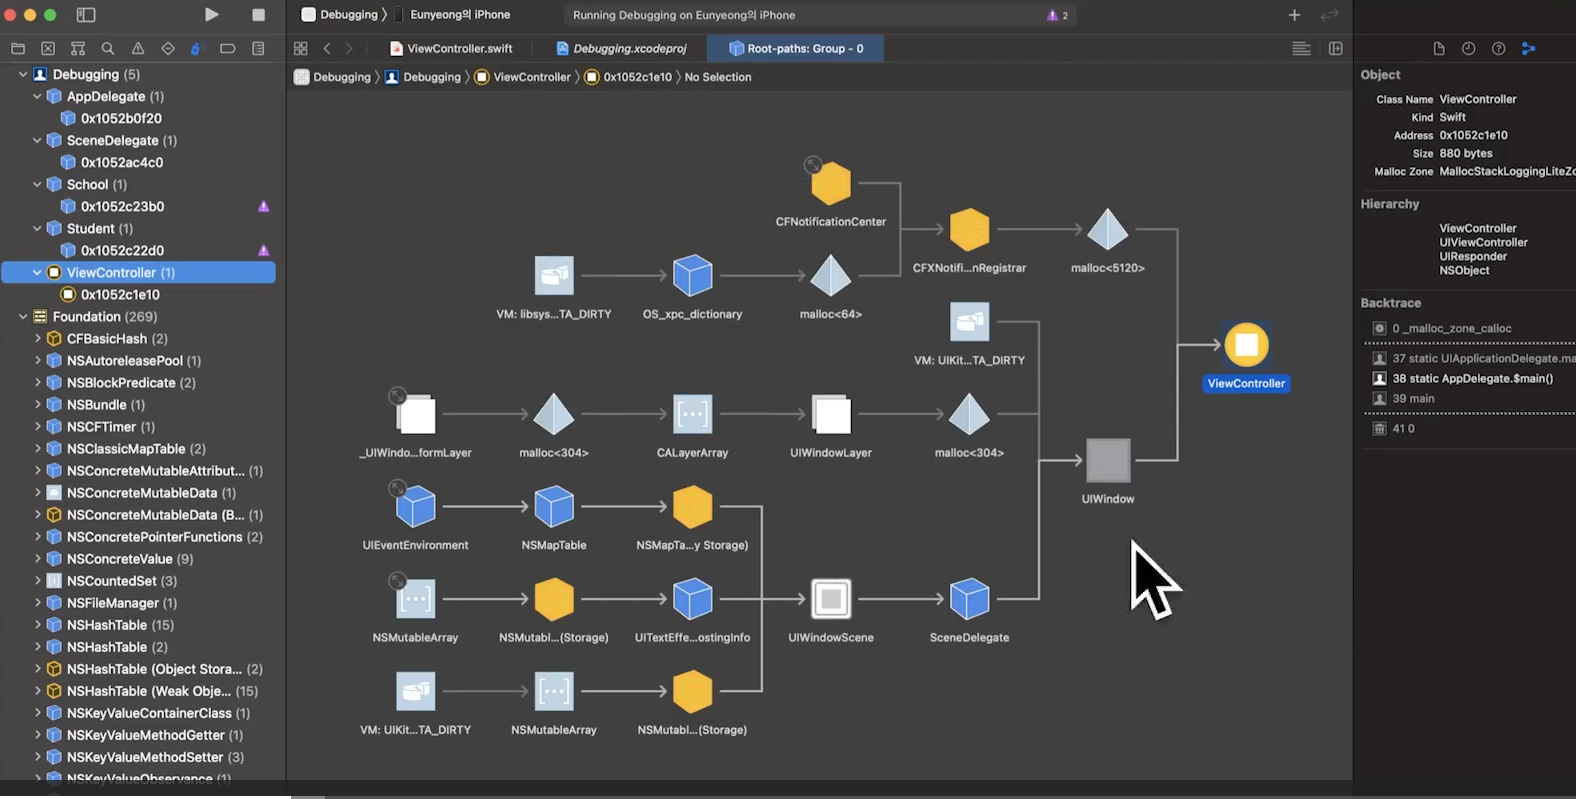Click the OS_xpc_dictionary cube node
Viewport: 1576px width, 799px height.
(692, 276)
